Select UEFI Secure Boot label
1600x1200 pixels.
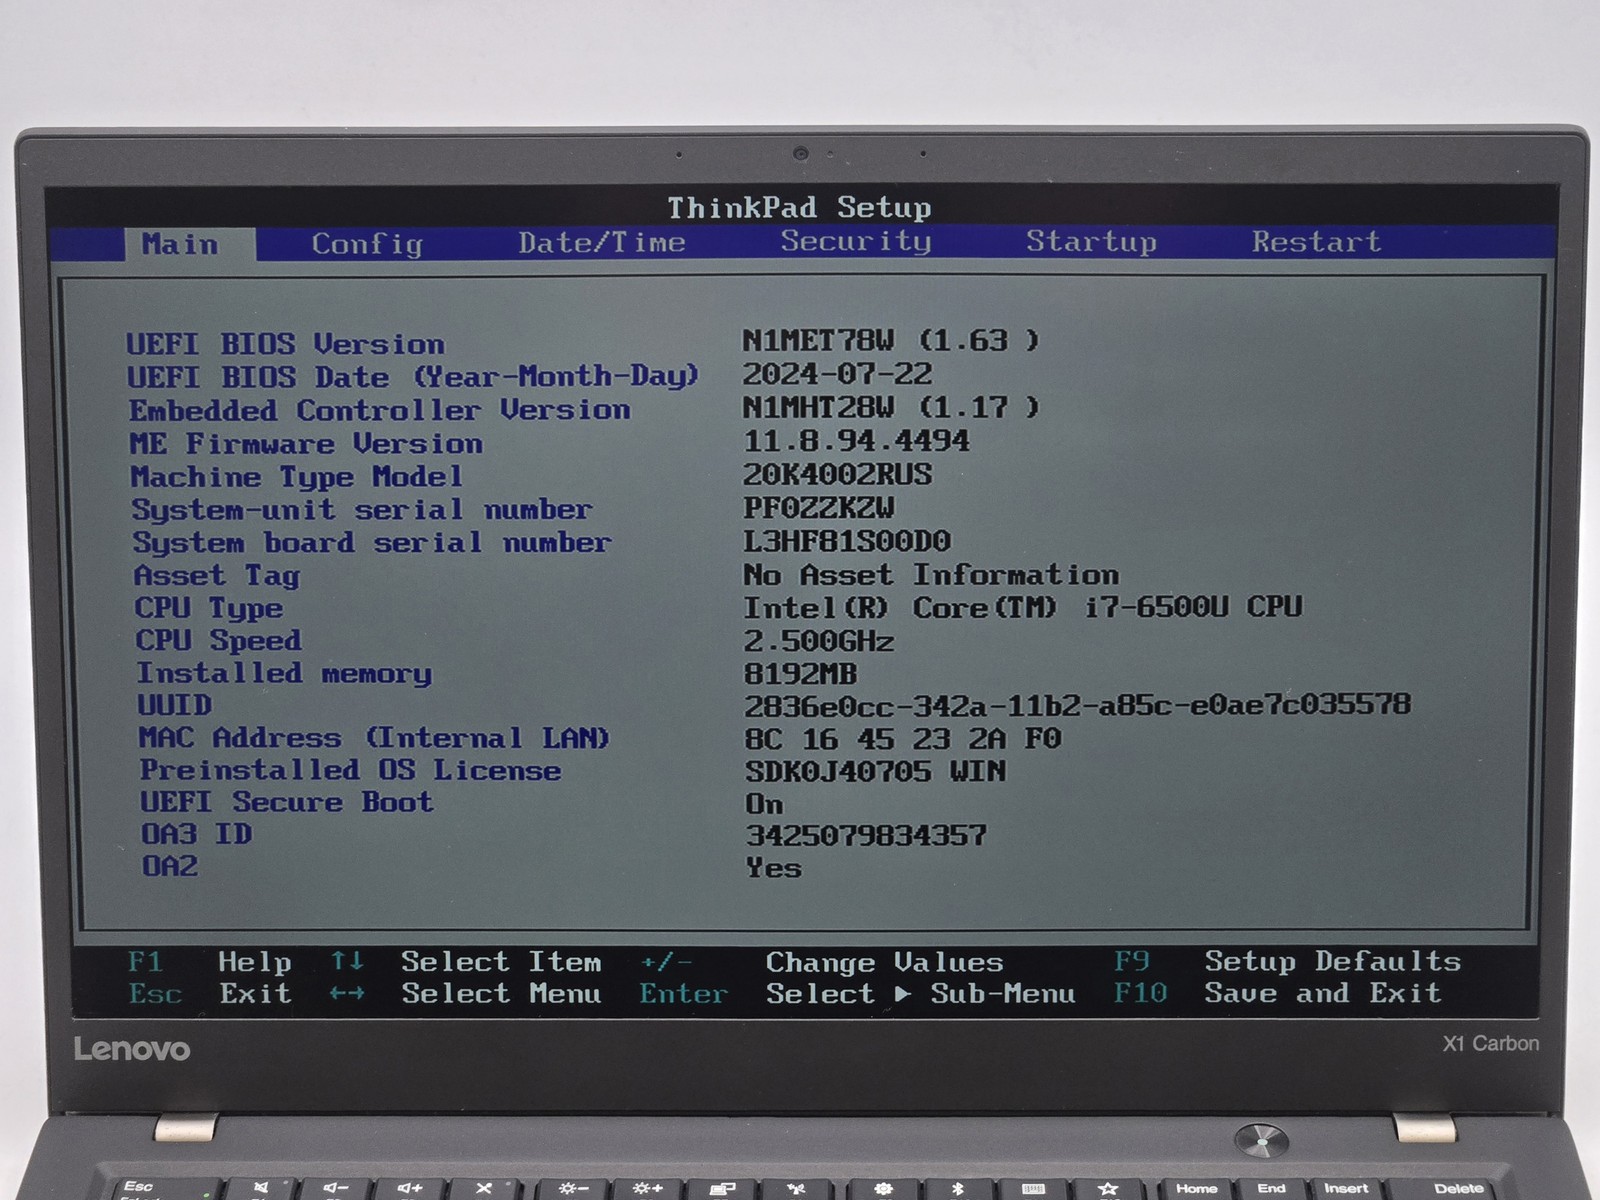click(287, 802)
